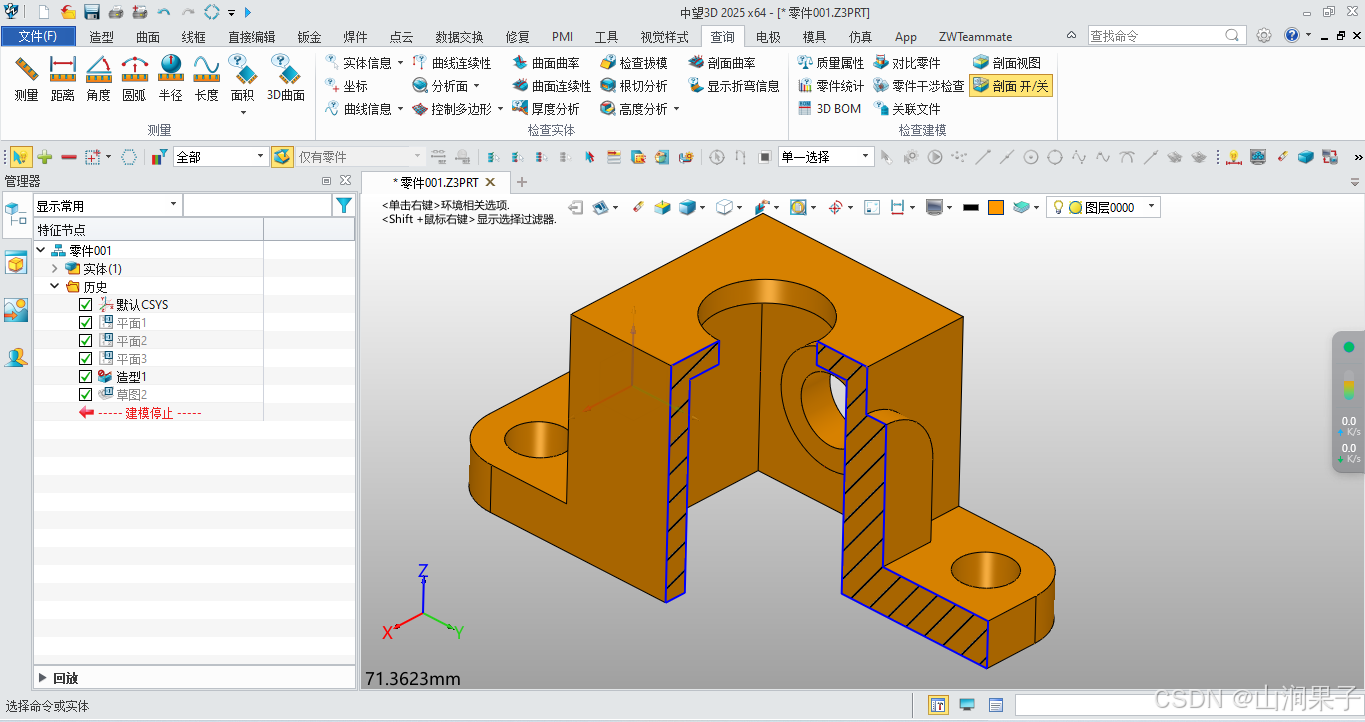This screenshot has height=722, width=1365.
Task: Click the 对比零件 compare parts tool
Action: click(x=907, y=63)
